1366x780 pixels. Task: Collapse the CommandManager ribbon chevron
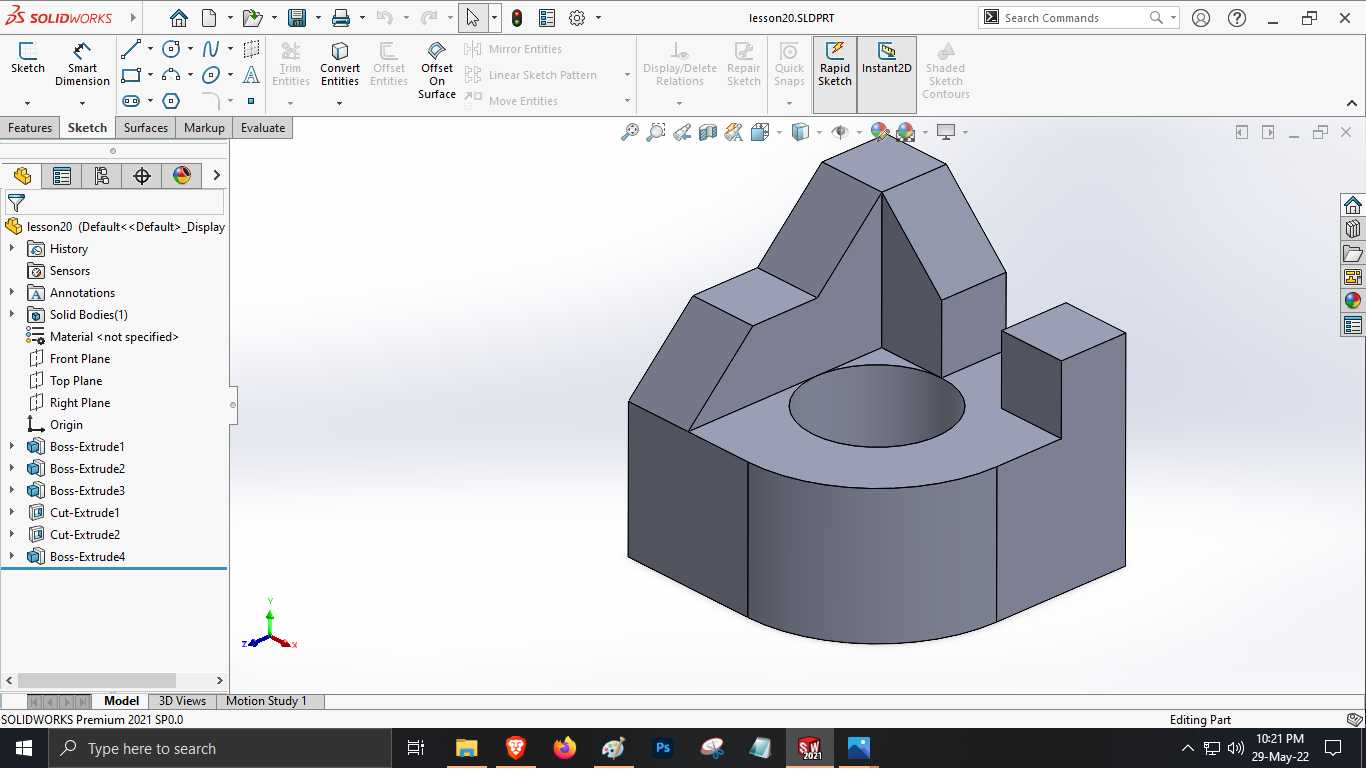coord(1352,103)
